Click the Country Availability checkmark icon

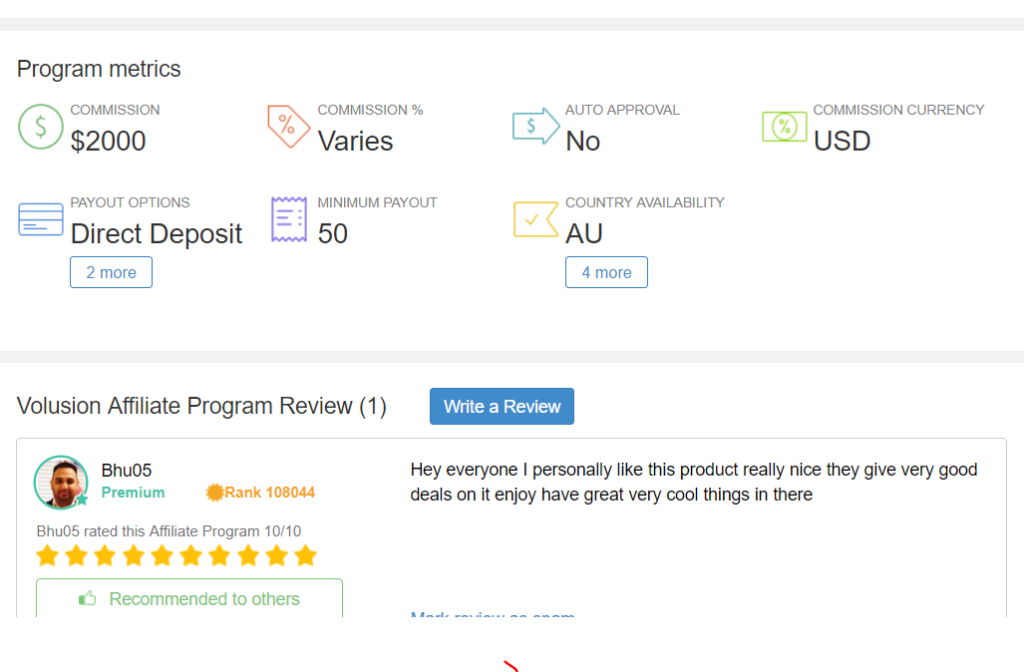click(x=536, y=219)
